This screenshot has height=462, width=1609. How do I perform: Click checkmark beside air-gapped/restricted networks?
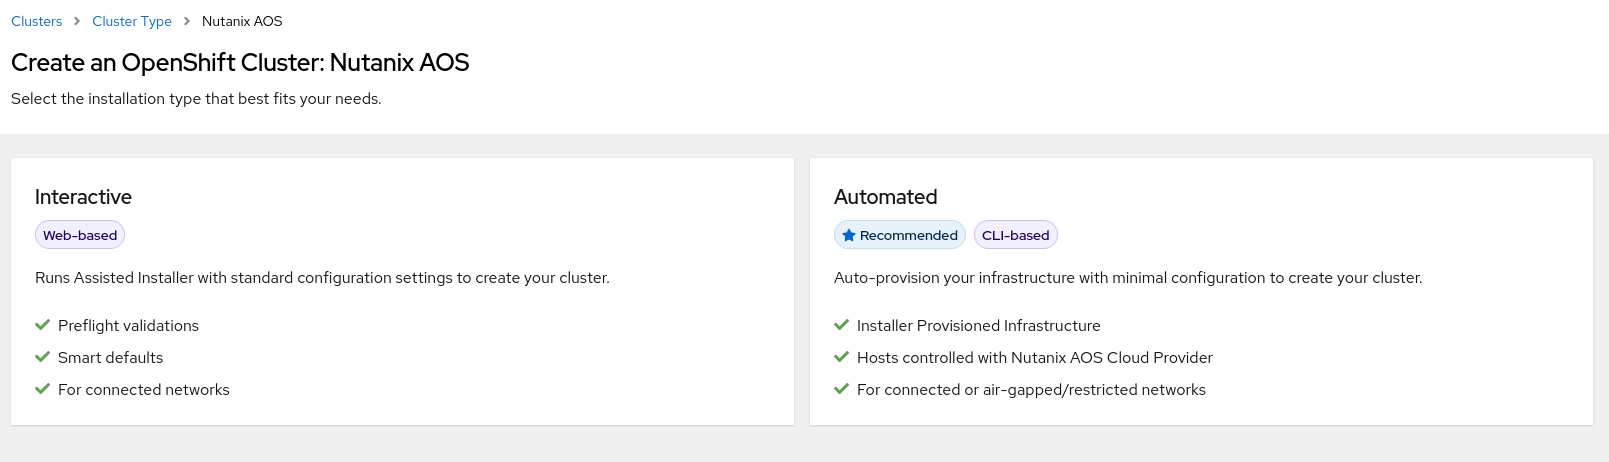tap(841, 389)
